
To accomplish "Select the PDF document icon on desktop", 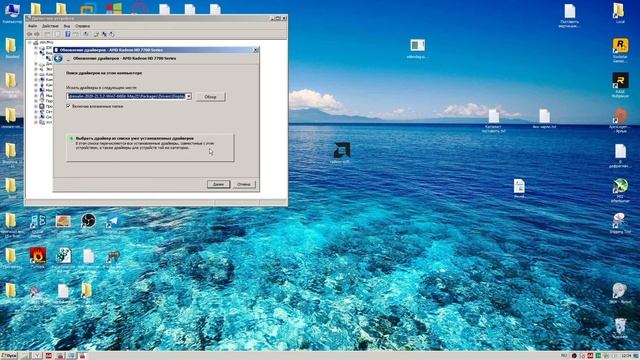I will point(519,189).
